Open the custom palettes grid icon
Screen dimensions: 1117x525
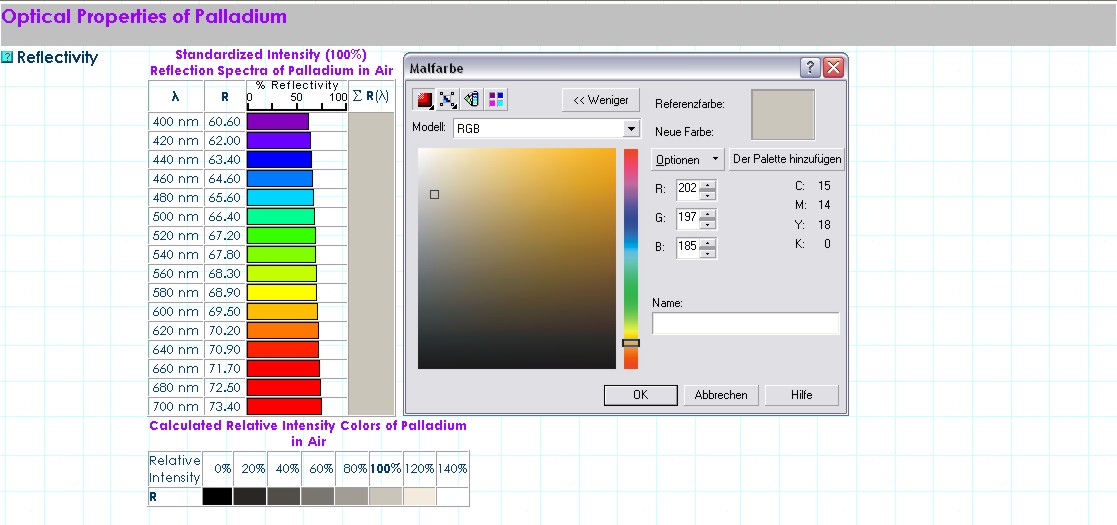click(x=496, y=100)
